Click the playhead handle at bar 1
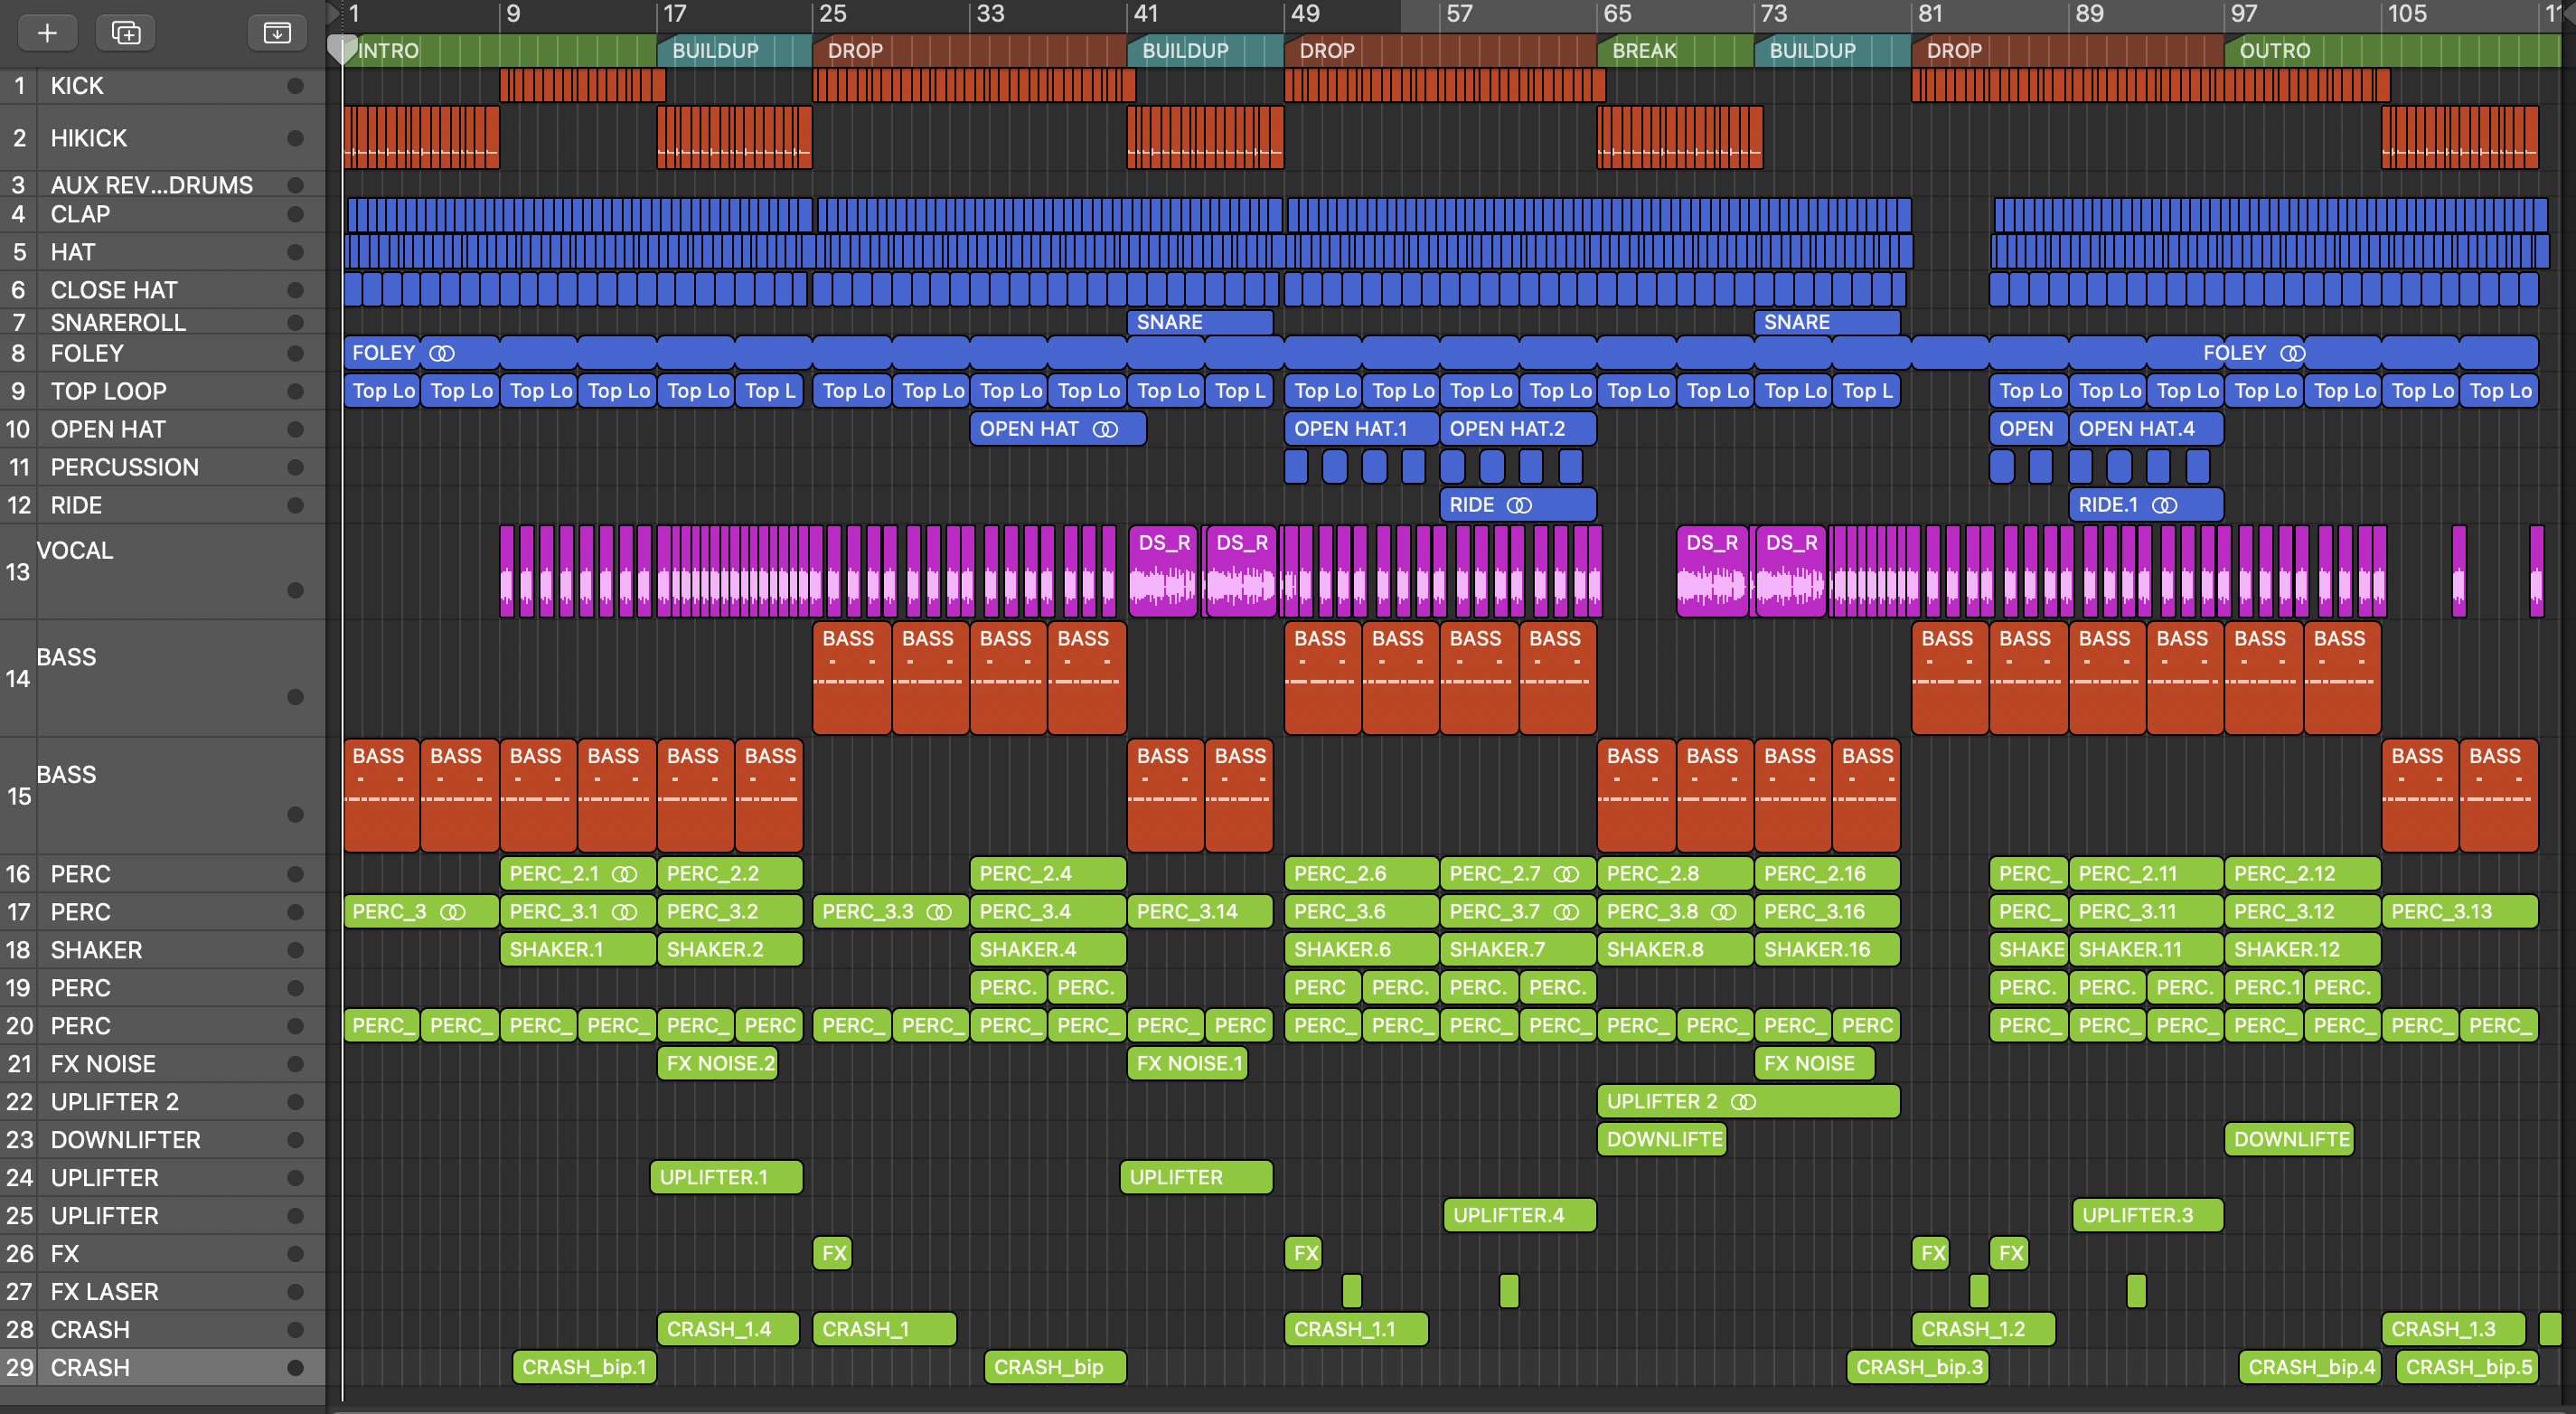2576x1414 pixels. click(x=343, y=50)
